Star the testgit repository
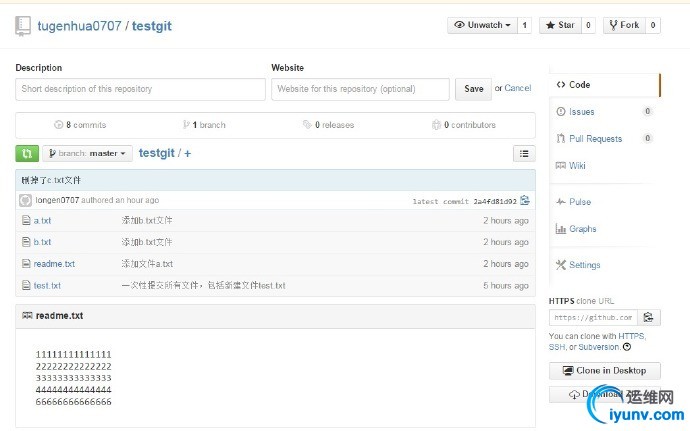This screenshot has height=431, width=690. [560, 25]
